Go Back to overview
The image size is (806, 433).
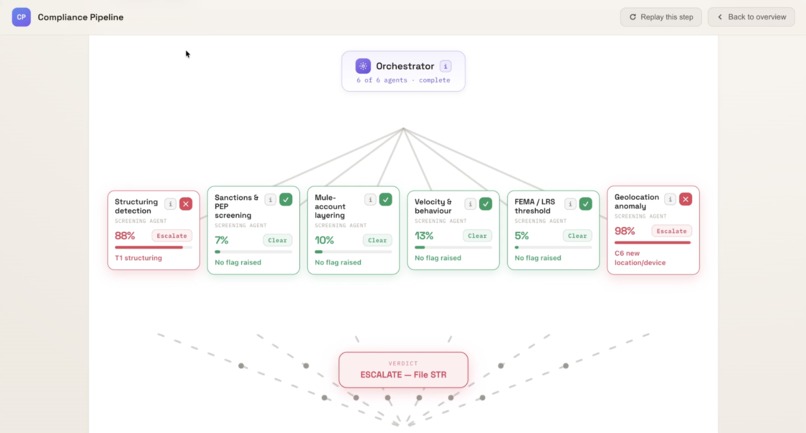tap(751, 17)
